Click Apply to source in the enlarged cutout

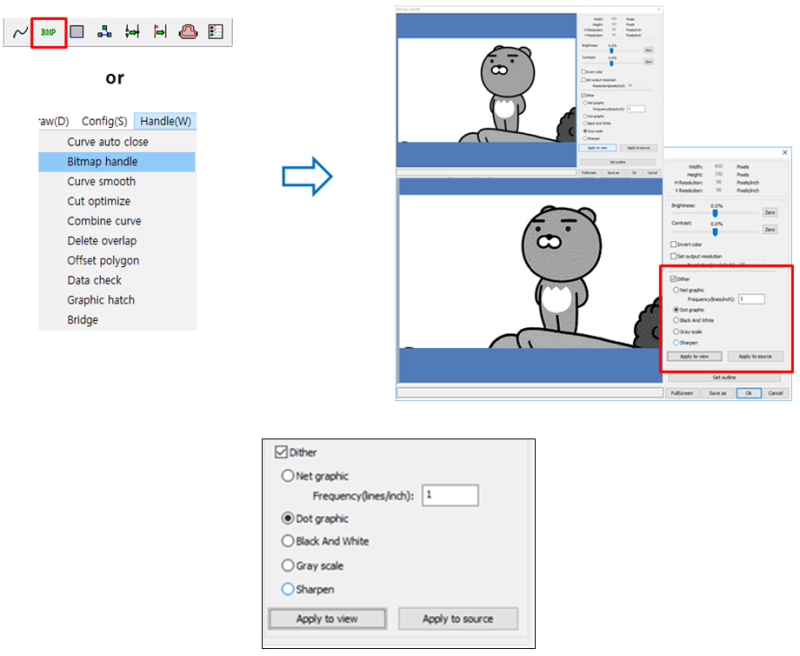click(x=458, y=619)
